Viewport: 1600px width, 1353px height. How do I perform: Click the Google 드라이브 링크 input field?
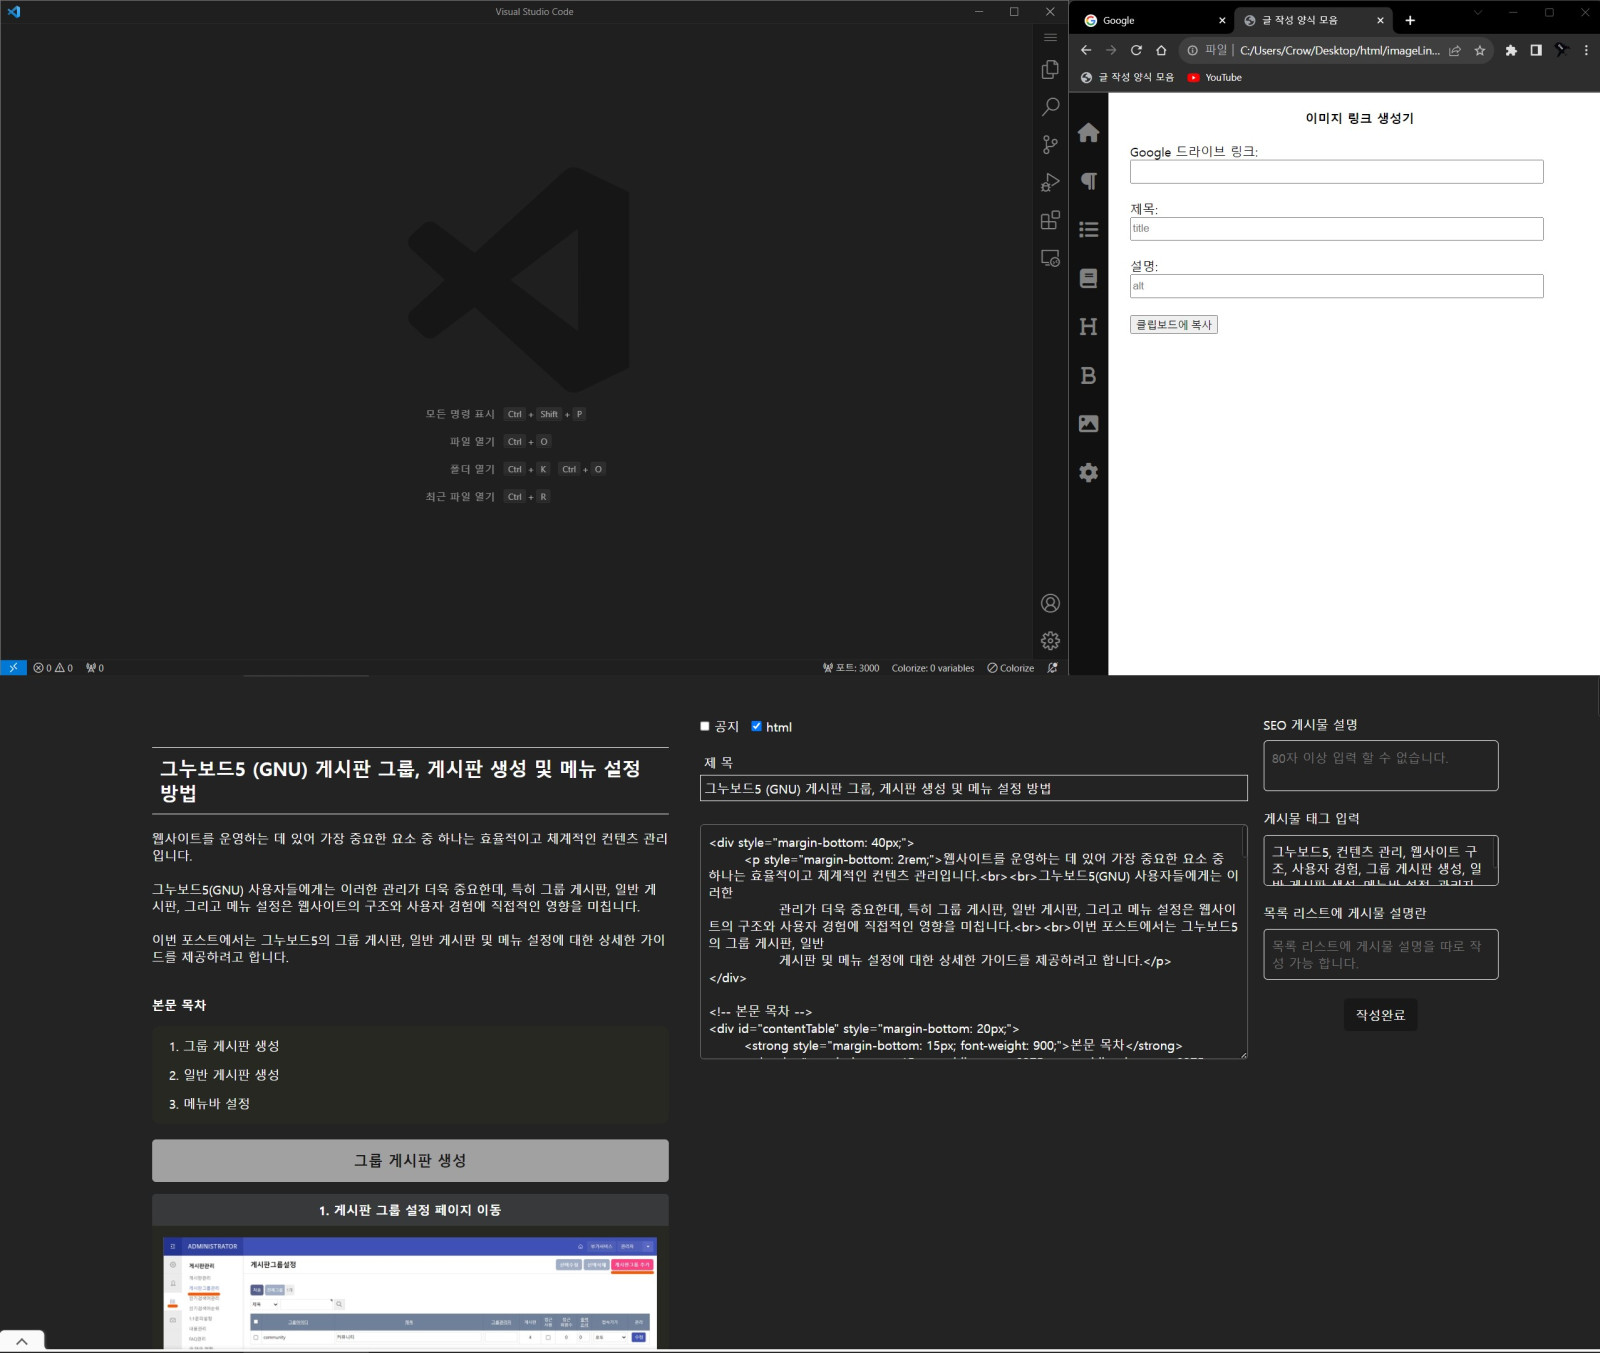click(1336, 172)
